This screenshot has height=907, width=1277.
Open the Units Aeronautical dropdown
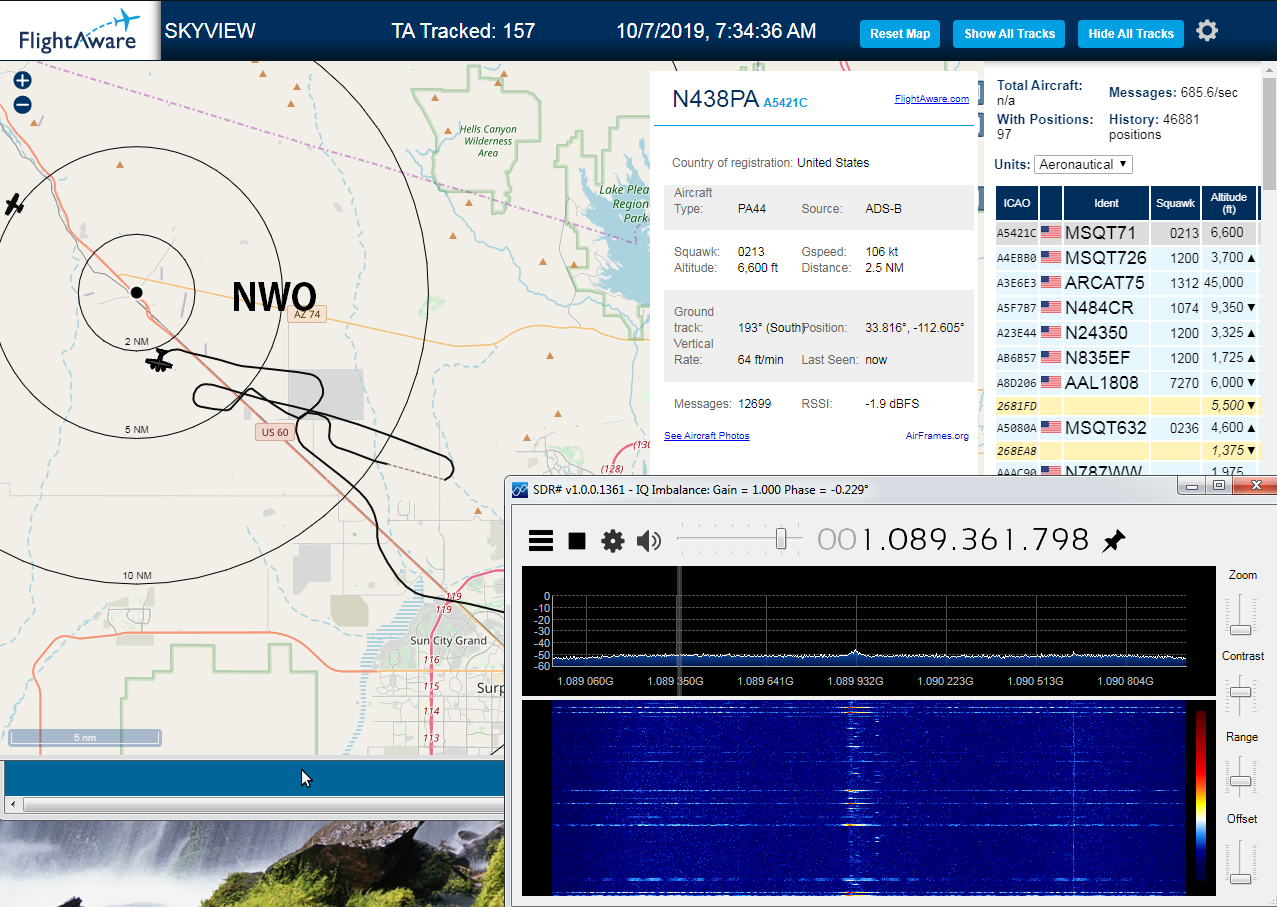pyautogui.click(x=1083, y=164)
